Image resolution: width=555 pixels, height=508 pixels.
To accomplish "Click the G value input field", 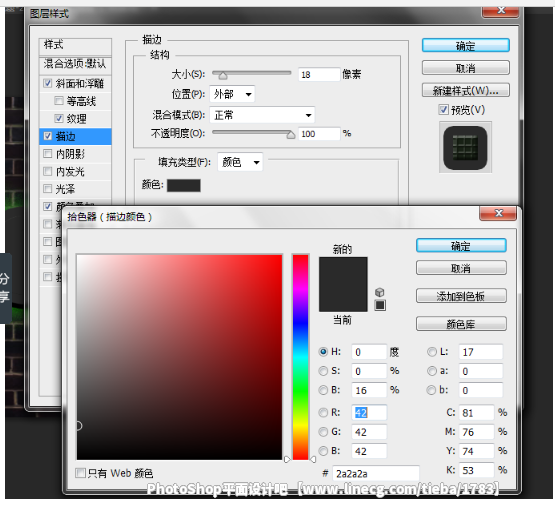I will (369, 432).
